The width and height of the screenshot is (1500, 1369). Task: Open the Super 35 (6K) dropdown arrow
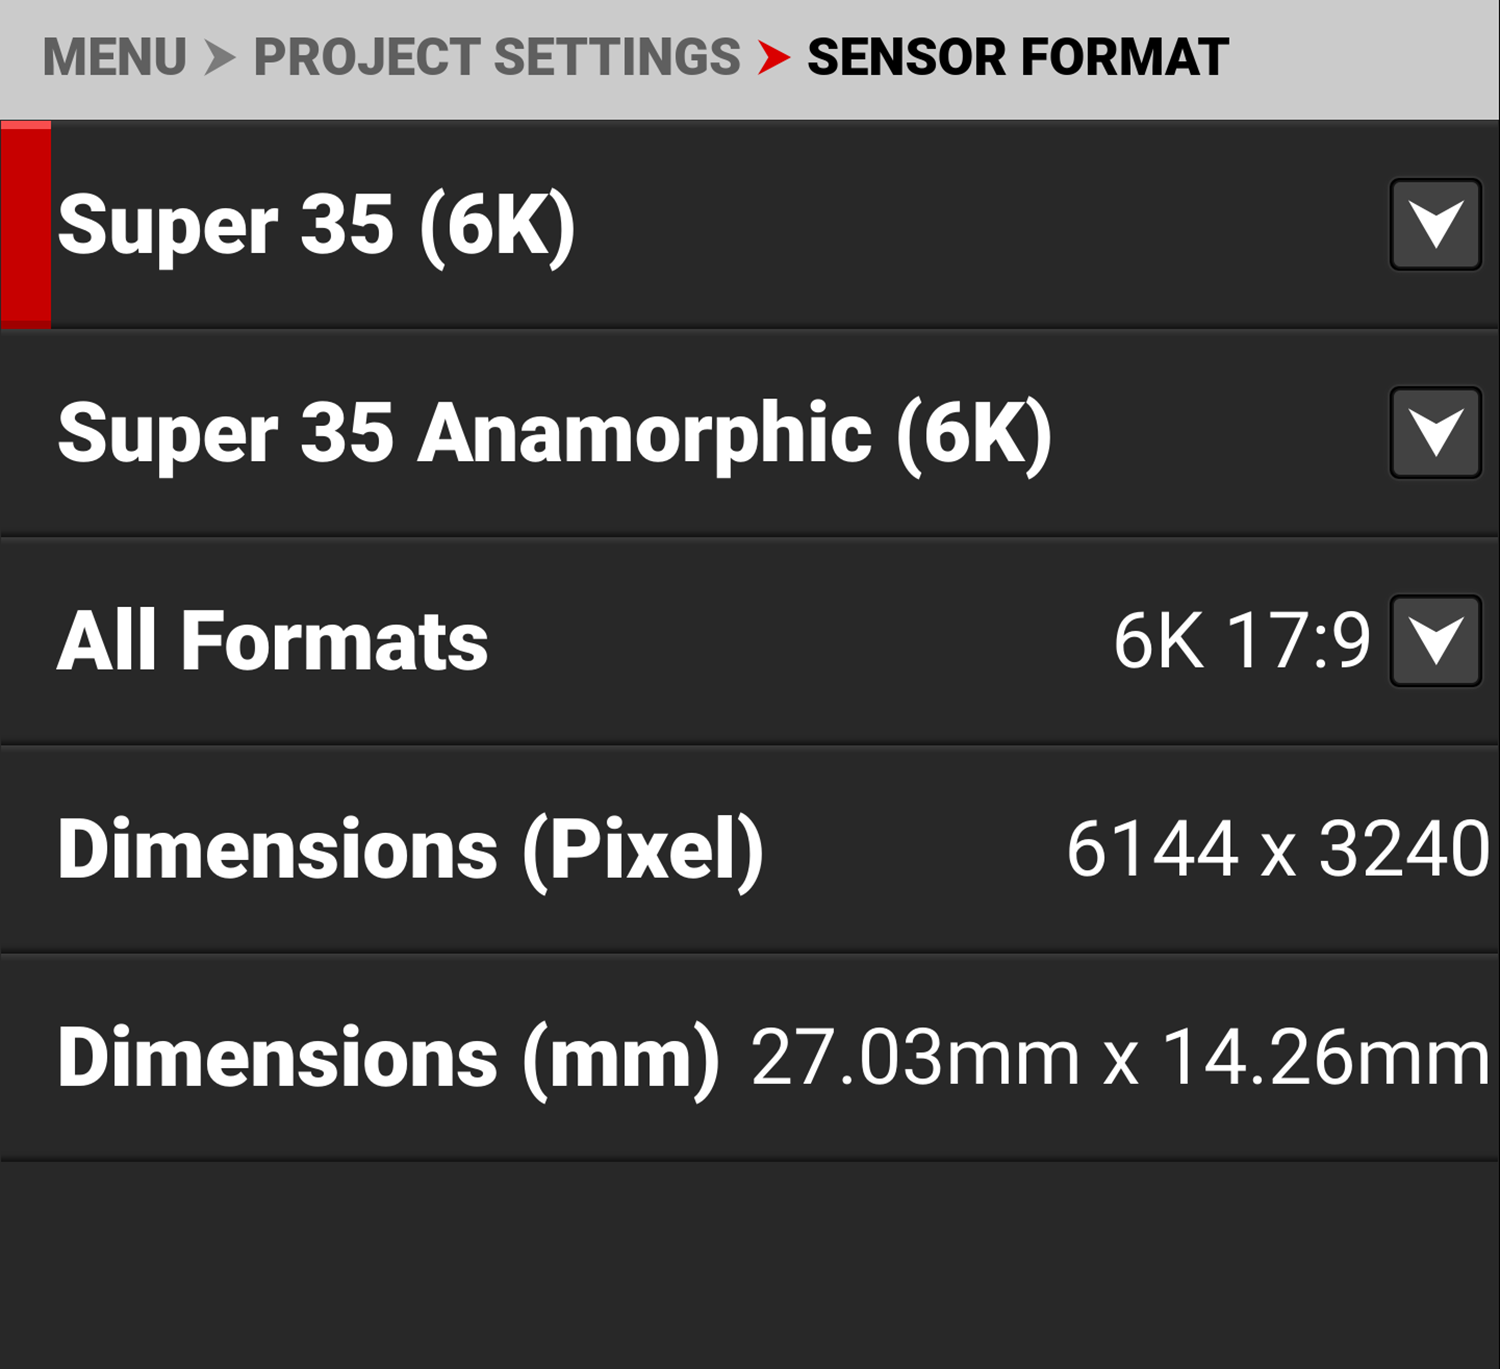pyautogui.click(x=1435, y=224)
